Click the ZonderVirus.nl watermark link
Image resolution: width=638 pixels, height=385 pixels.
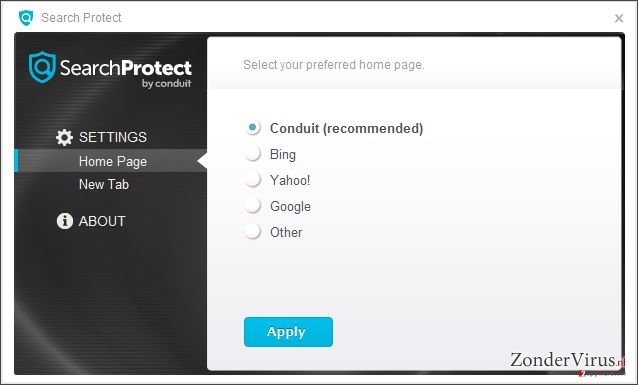coord(567,360)
